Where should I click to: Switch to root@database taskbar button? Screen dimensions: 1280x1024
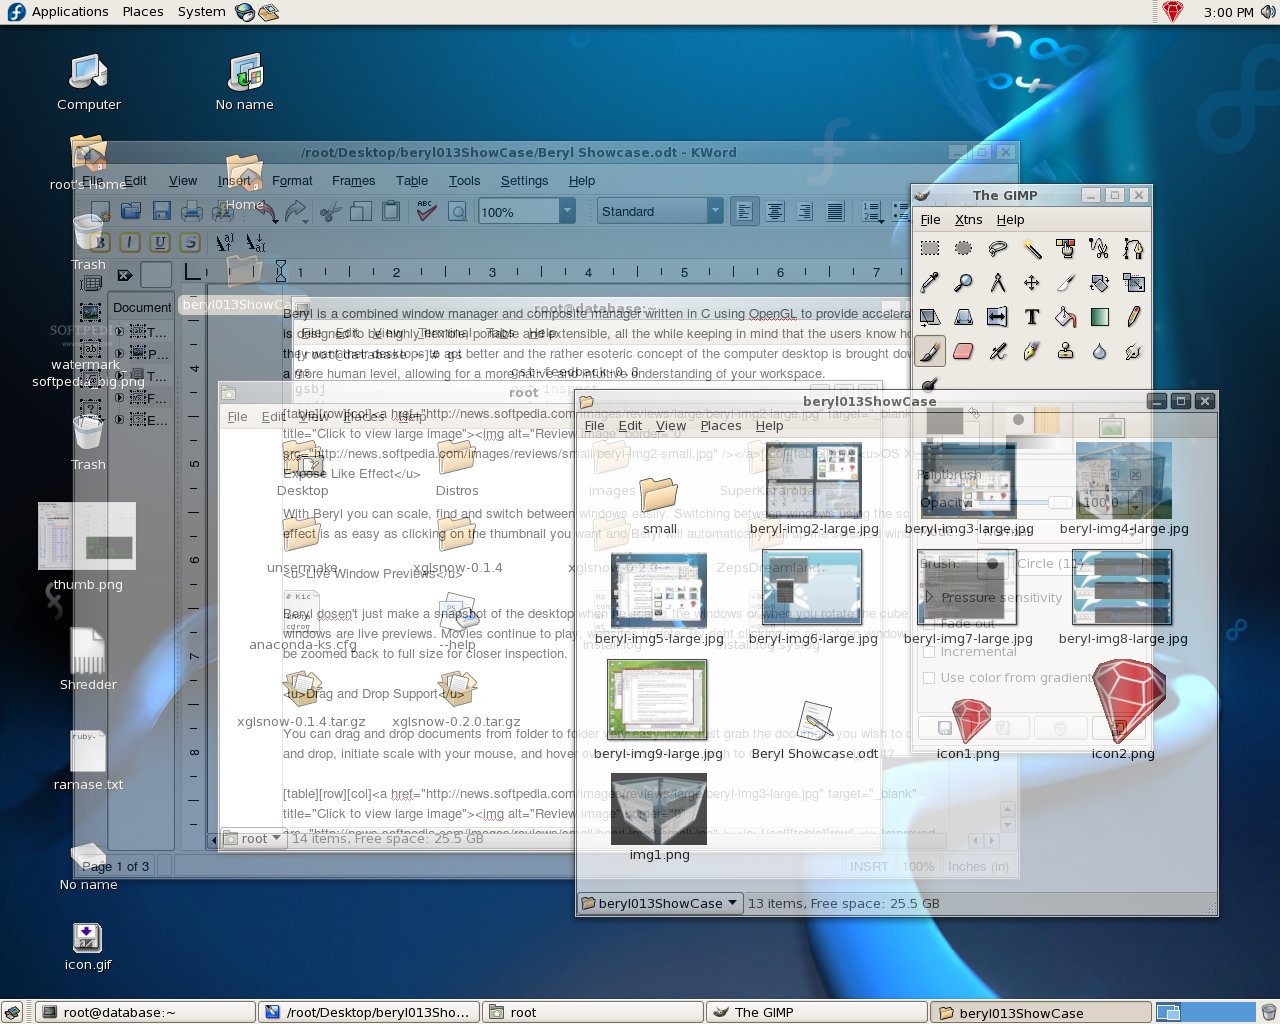tap(146, 1012)
